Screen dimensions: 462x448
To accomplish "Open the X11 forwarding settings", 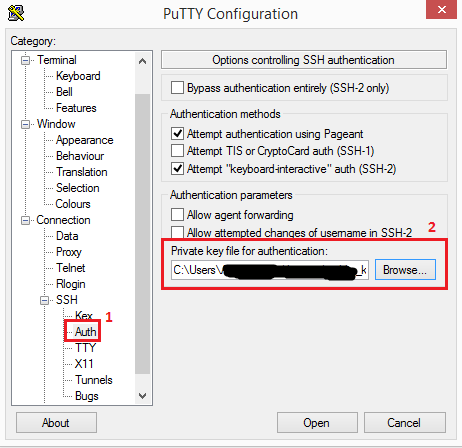I will click(x=84, y=364).
